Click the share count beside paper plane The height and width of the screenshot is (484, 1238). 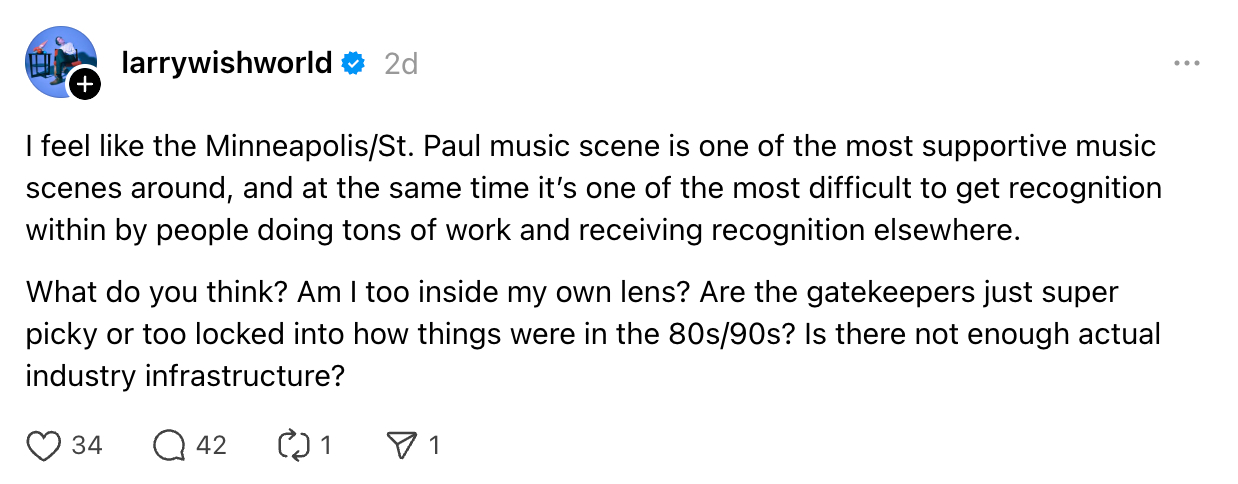pyautogui.click(x=434, y=445)
